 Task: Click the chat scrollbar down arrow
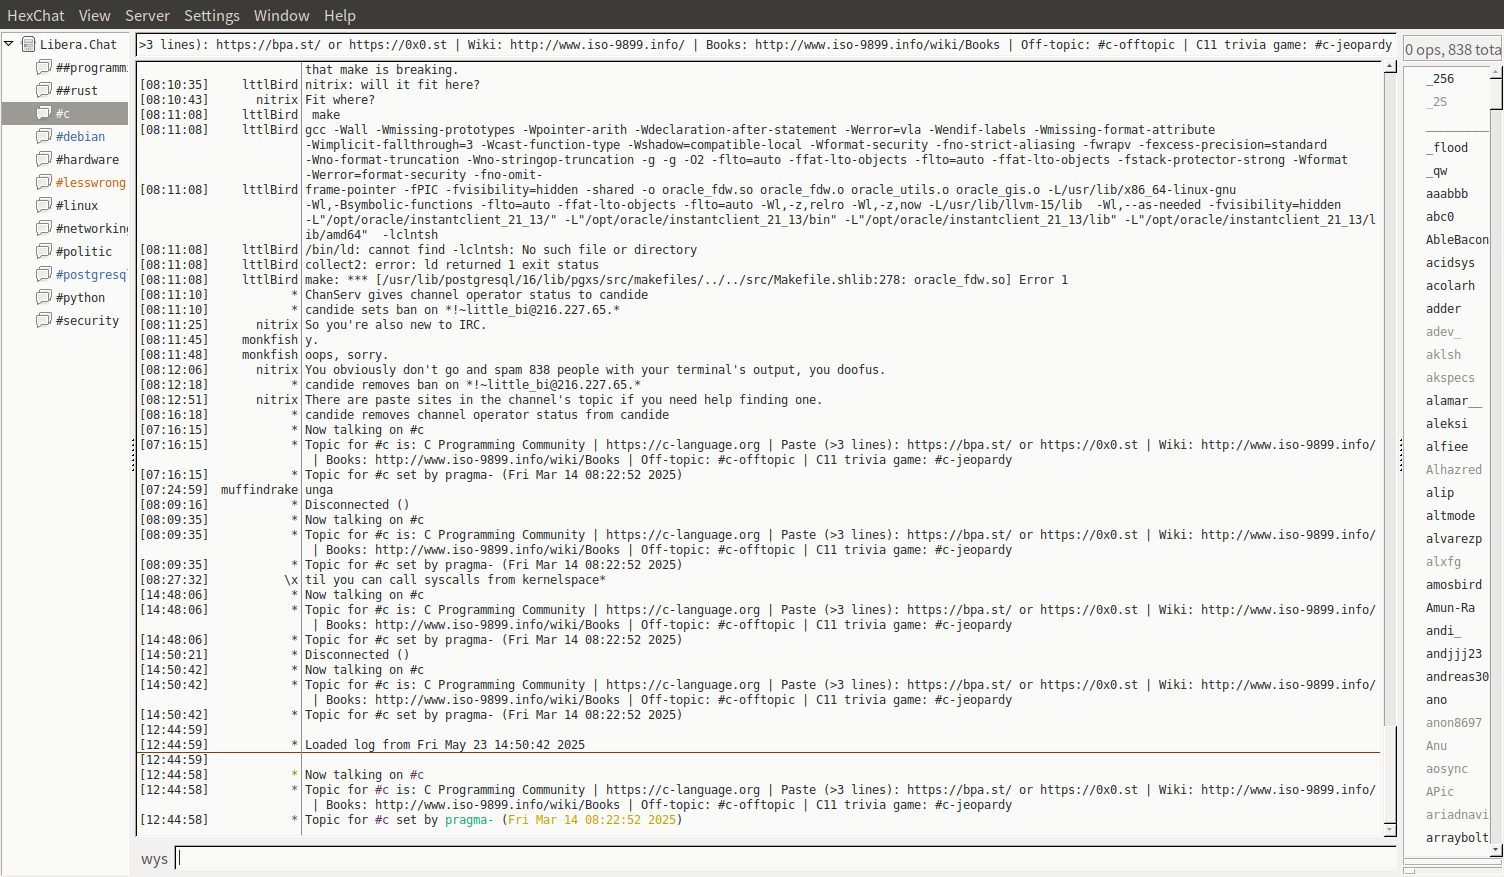pyautogui.click(x=1390, y=830)
